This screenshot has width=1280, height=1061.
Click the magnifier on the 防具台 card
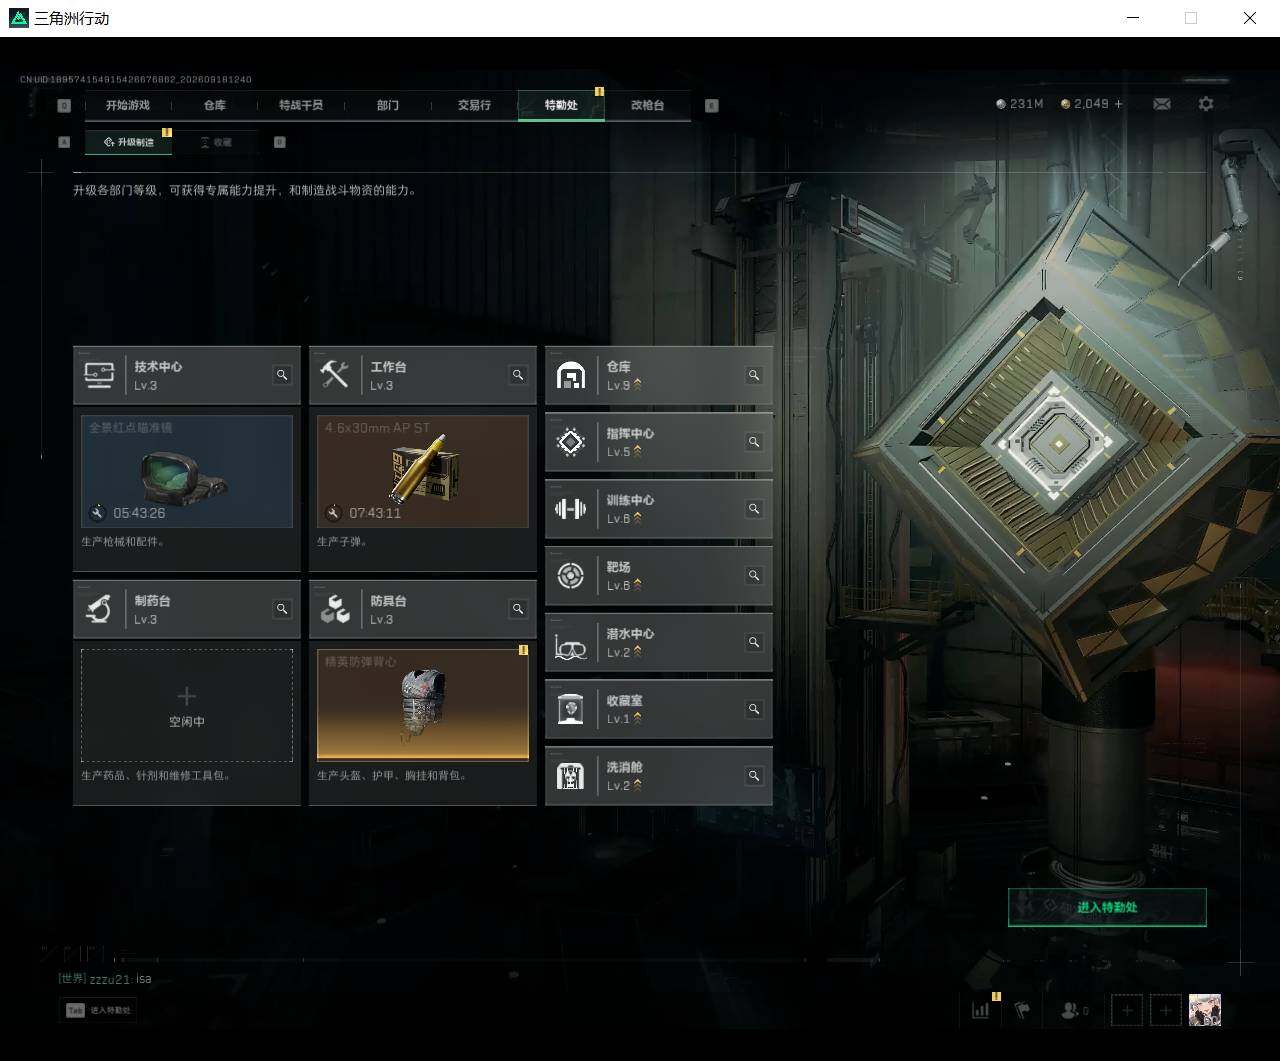(x=518, y=609)
